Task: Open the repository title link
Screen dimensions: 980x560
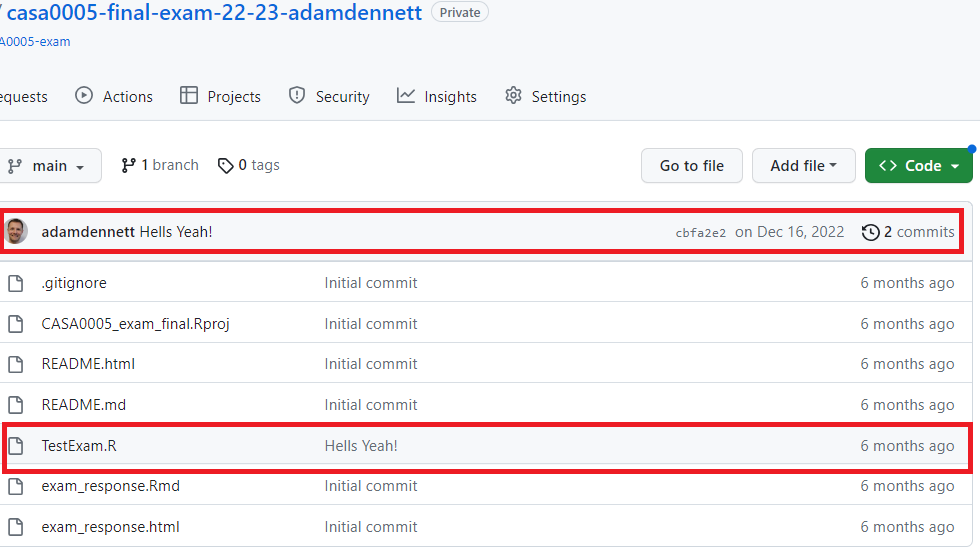Action: tap(214, 14)
